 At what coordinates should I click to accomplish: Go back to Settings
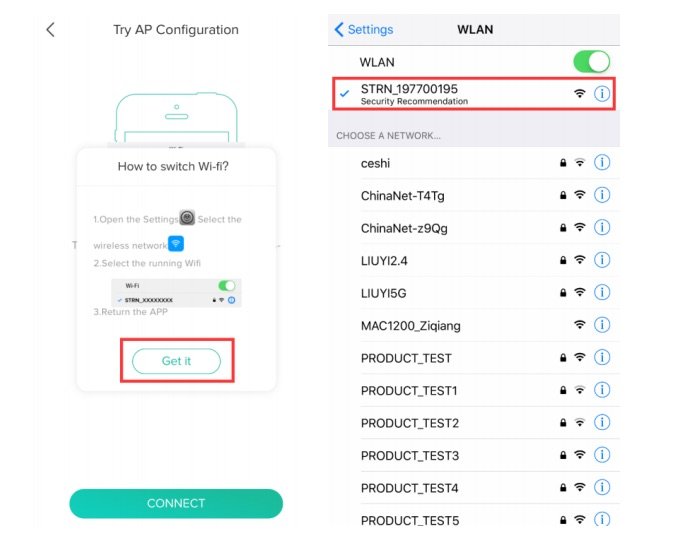click(364, 30)
